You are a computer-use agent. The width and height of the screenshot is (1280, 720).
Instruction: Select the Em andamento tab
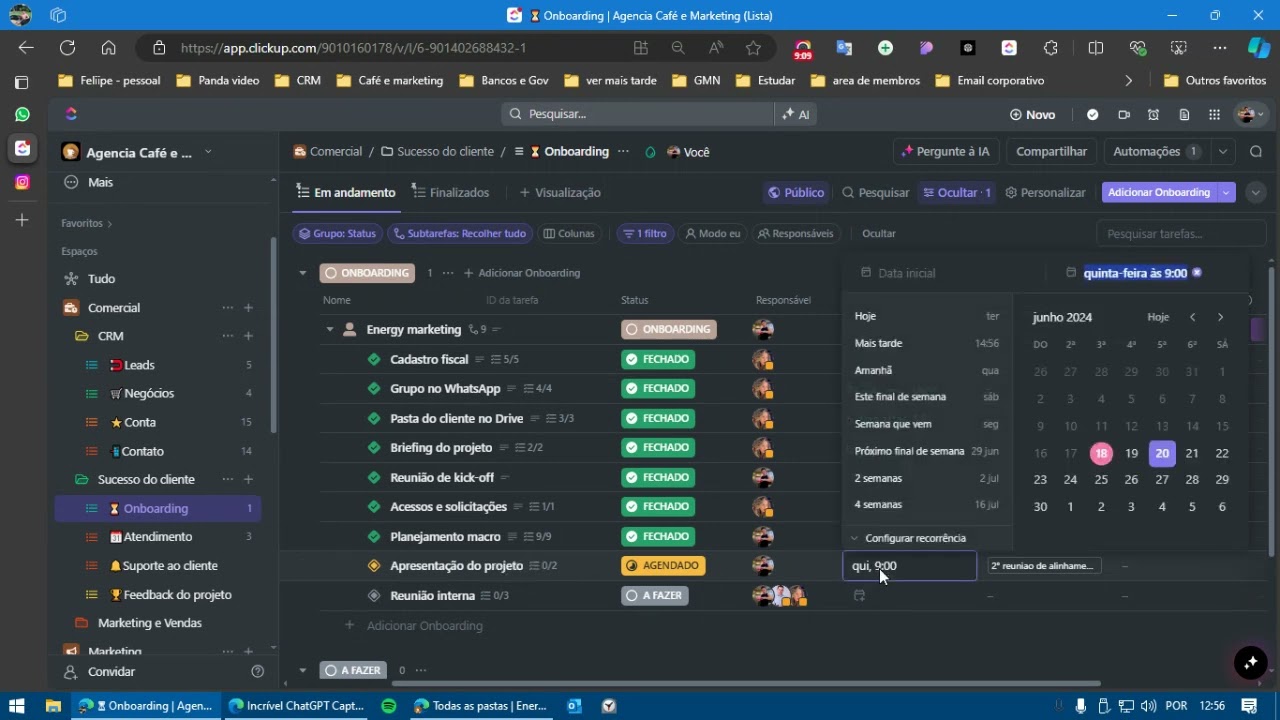coord(346,193)
